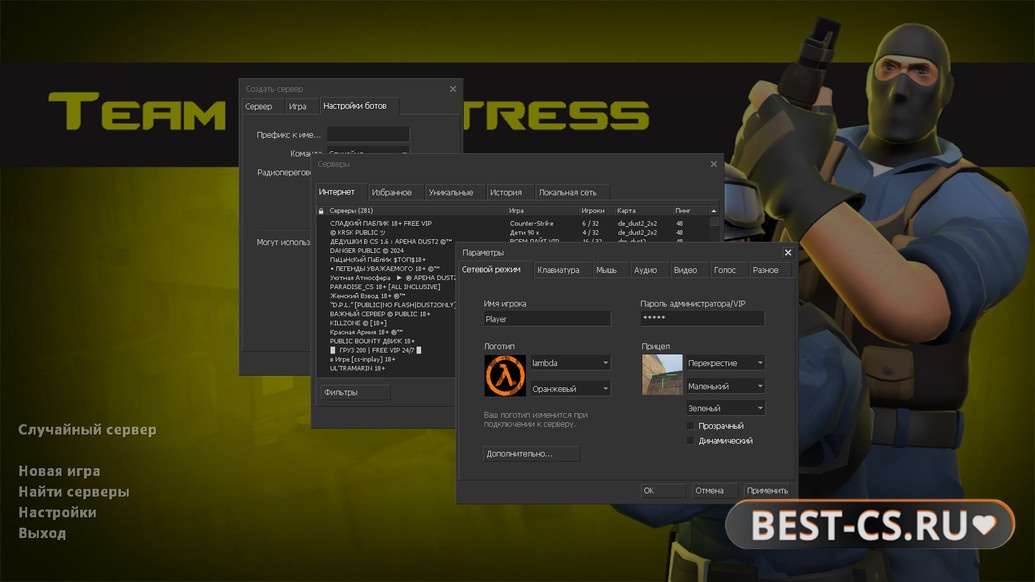Sort by the Игра column header
1035x582 pixels.
click(543, 211)
